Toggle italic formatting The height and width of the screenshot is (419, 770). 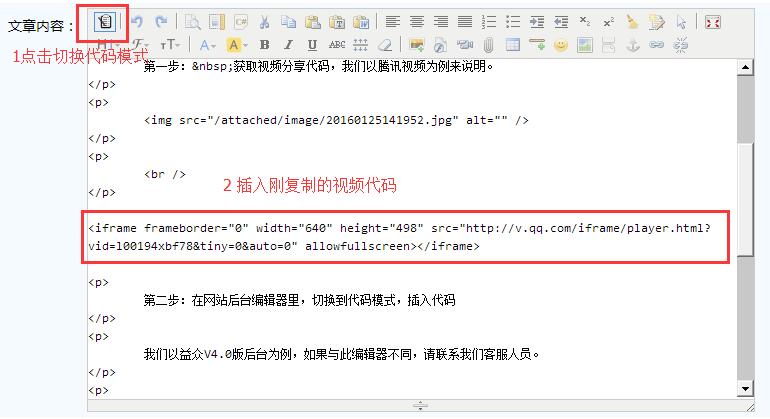(289, 45)
